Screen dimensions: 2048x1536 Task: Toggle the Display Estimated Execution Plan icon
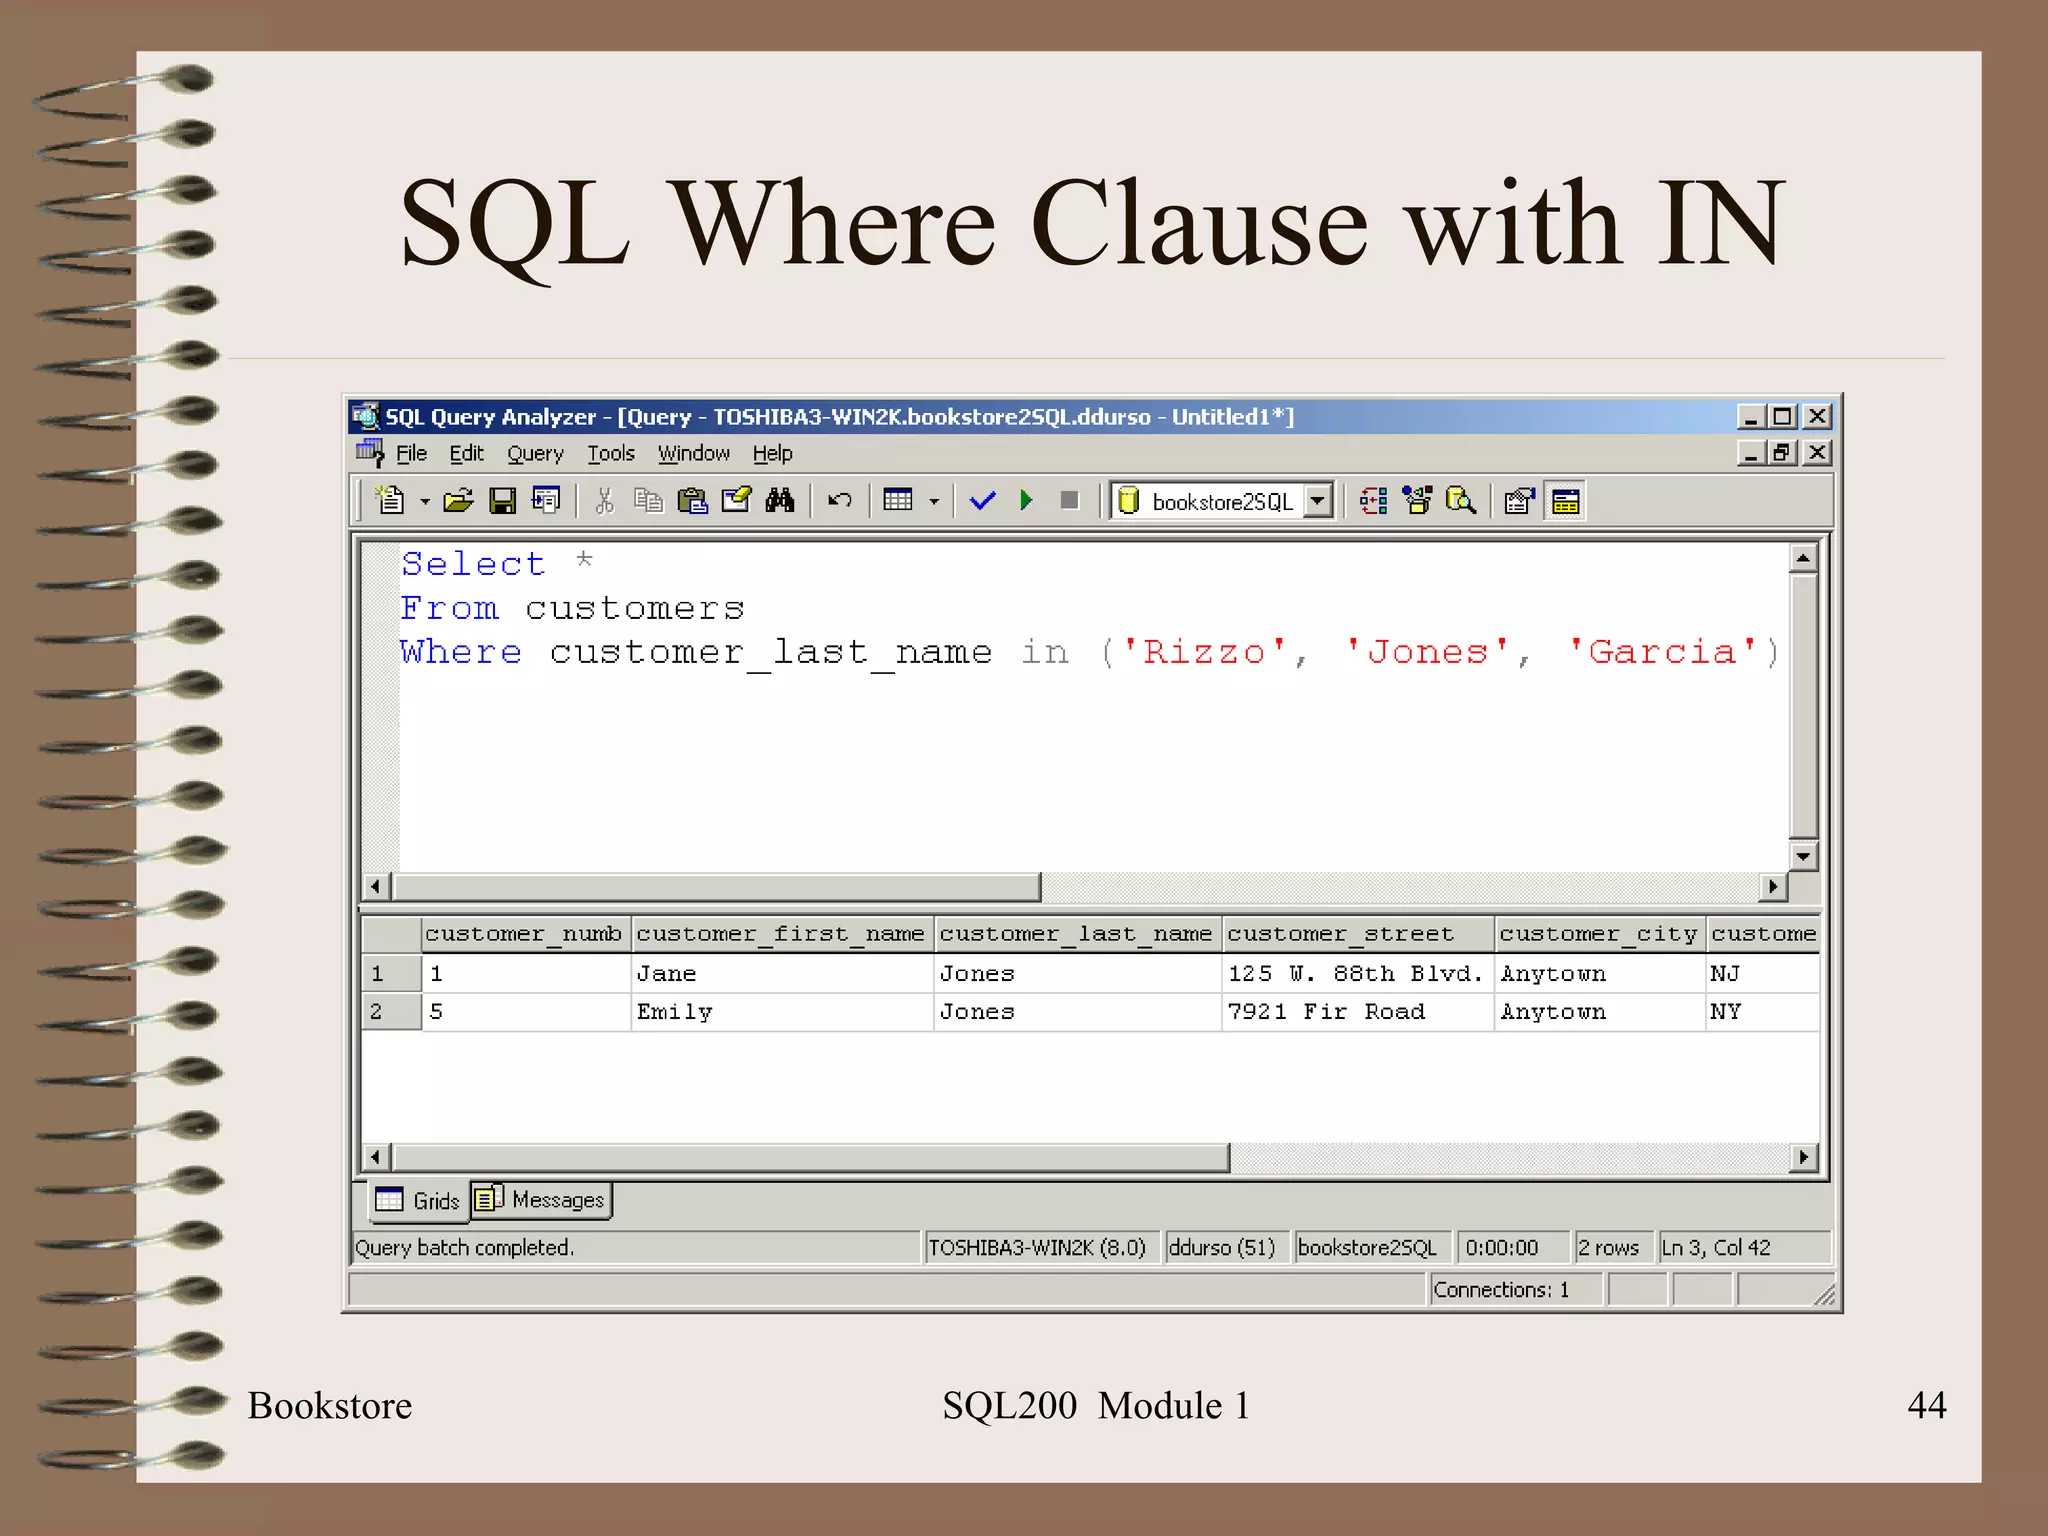[1373, 500]
